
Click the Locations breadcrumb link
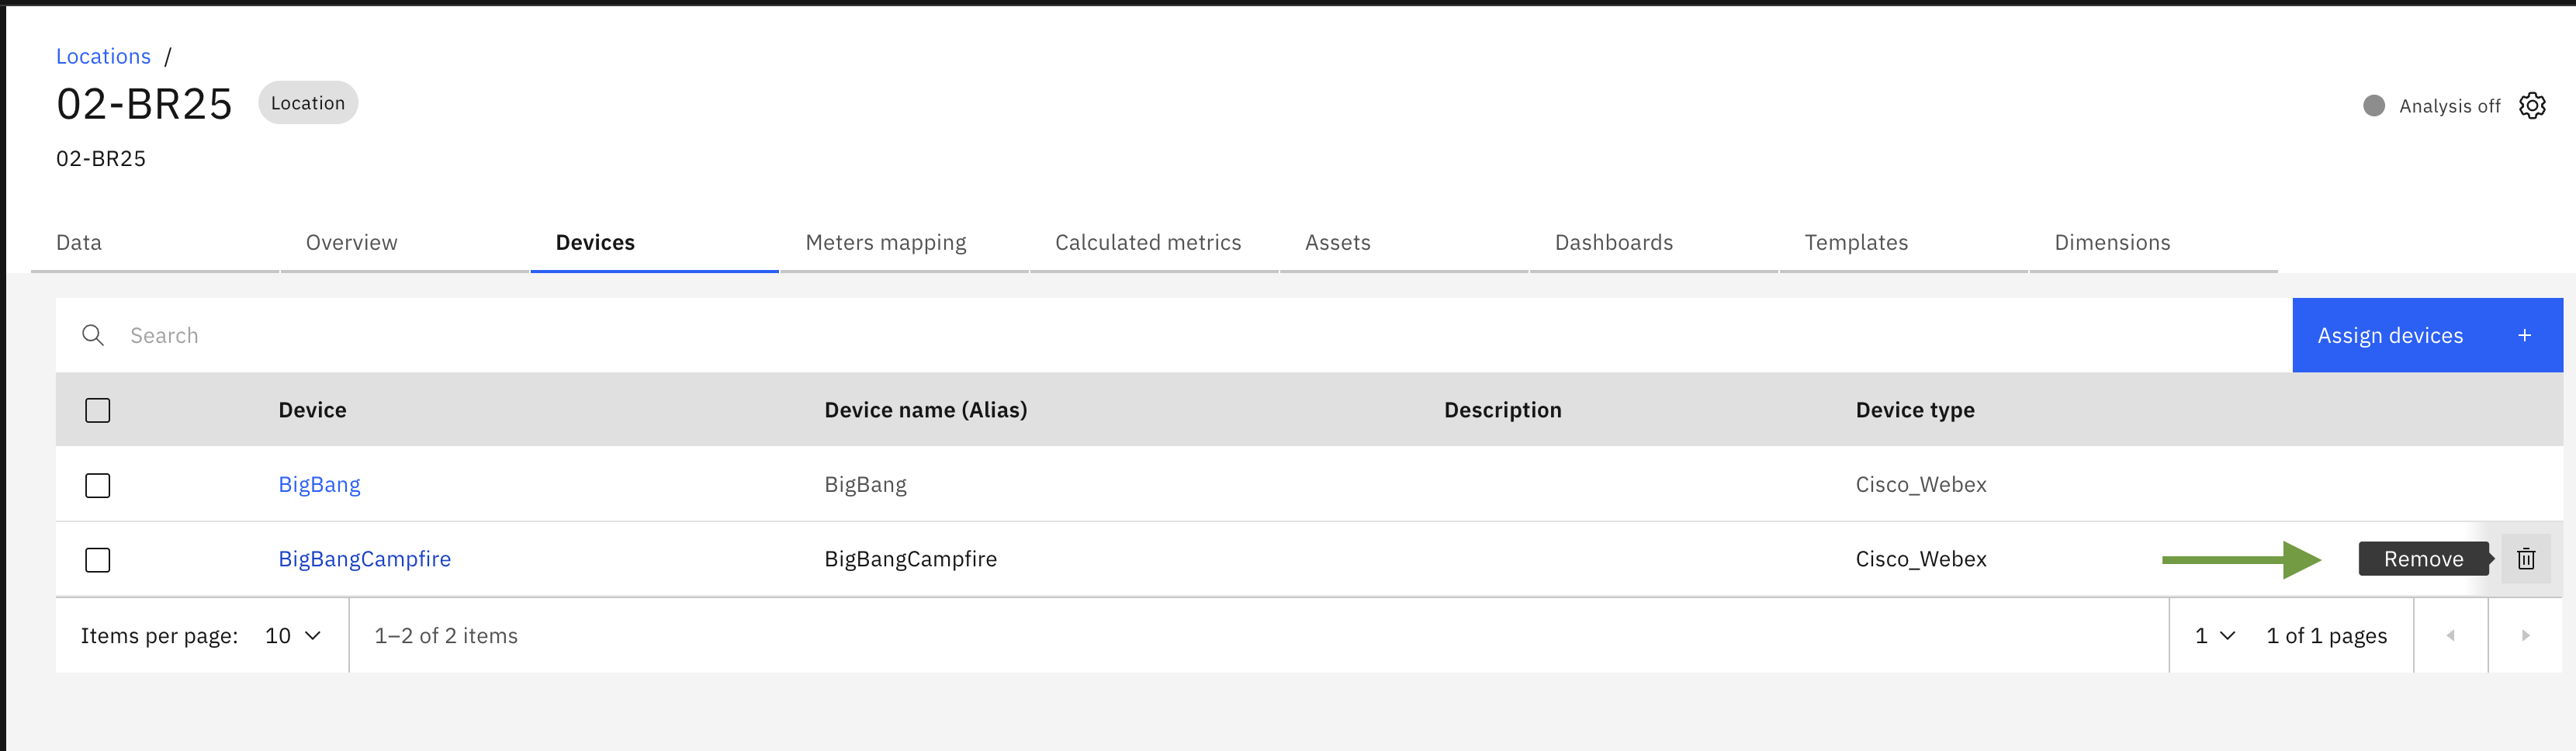(x=103, y=56)
